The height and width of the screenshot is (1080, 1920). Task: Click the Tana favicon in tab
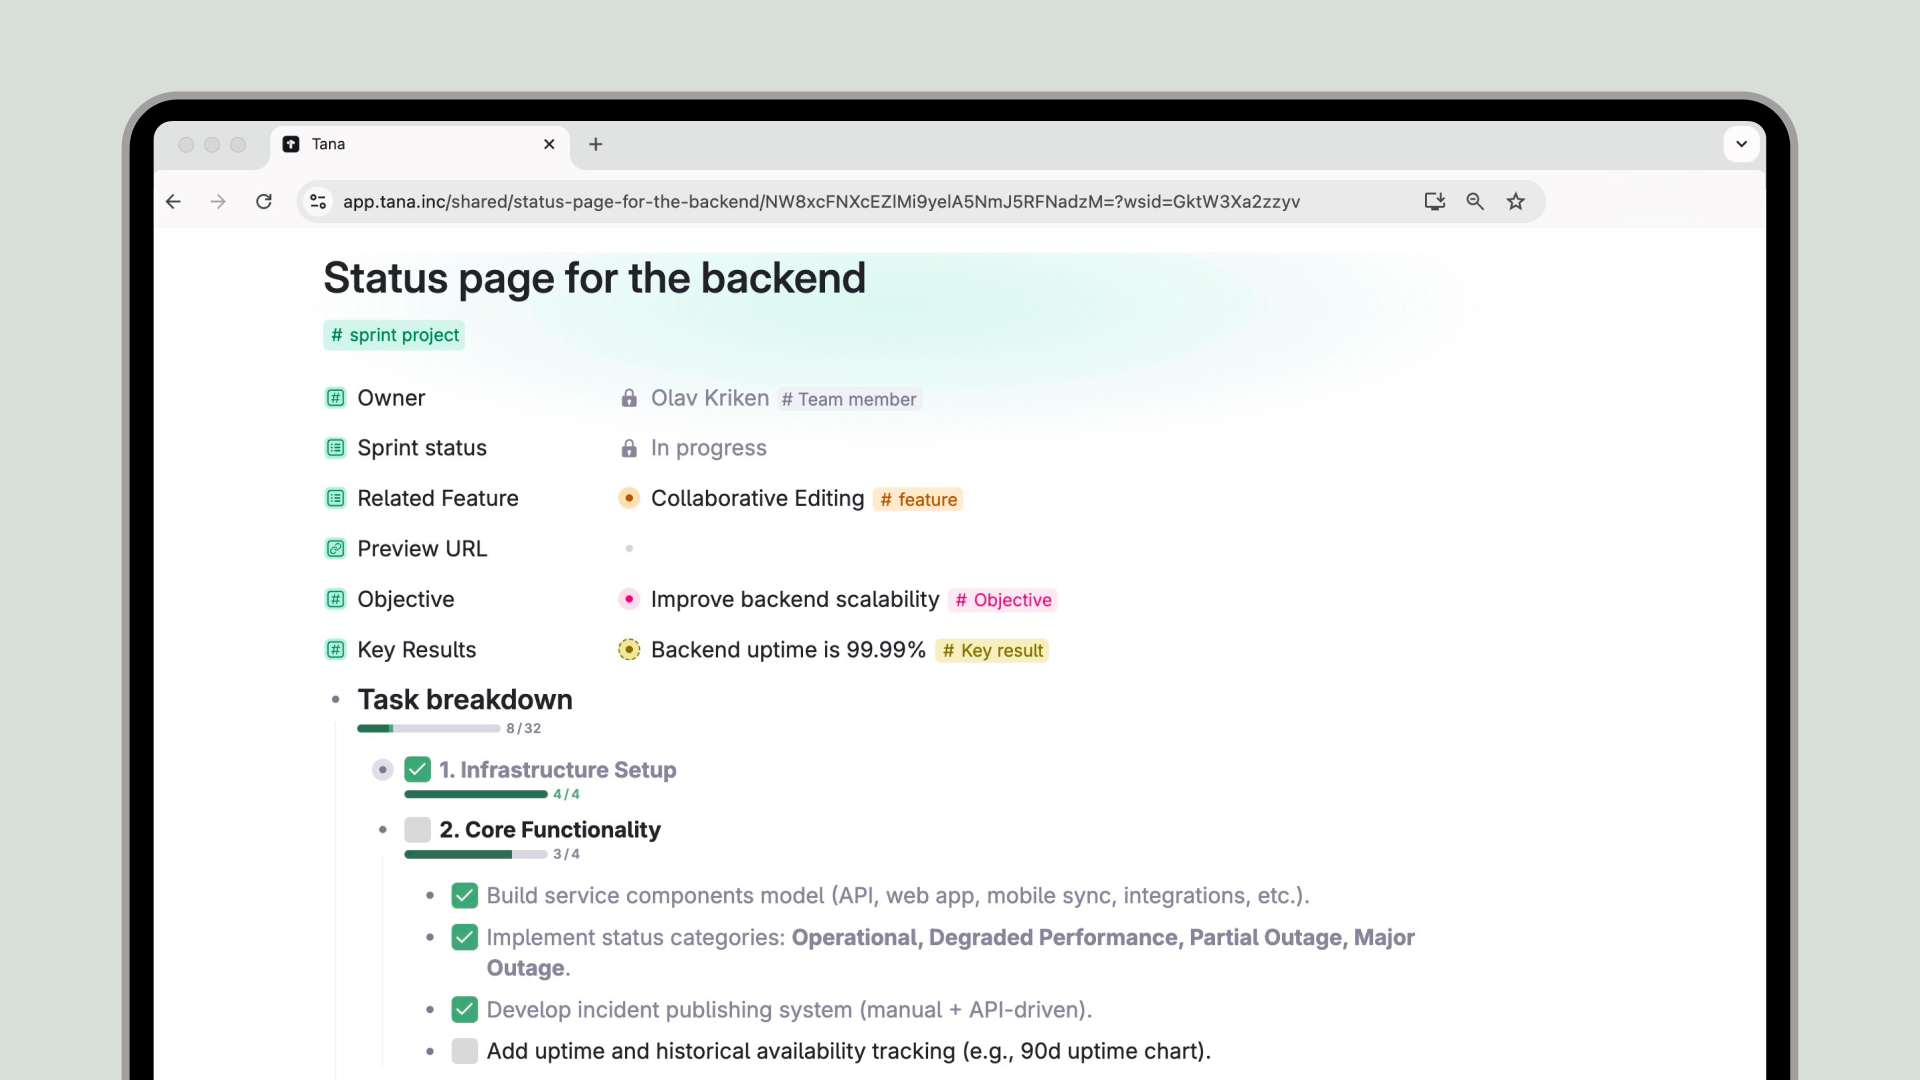[291, 144]
